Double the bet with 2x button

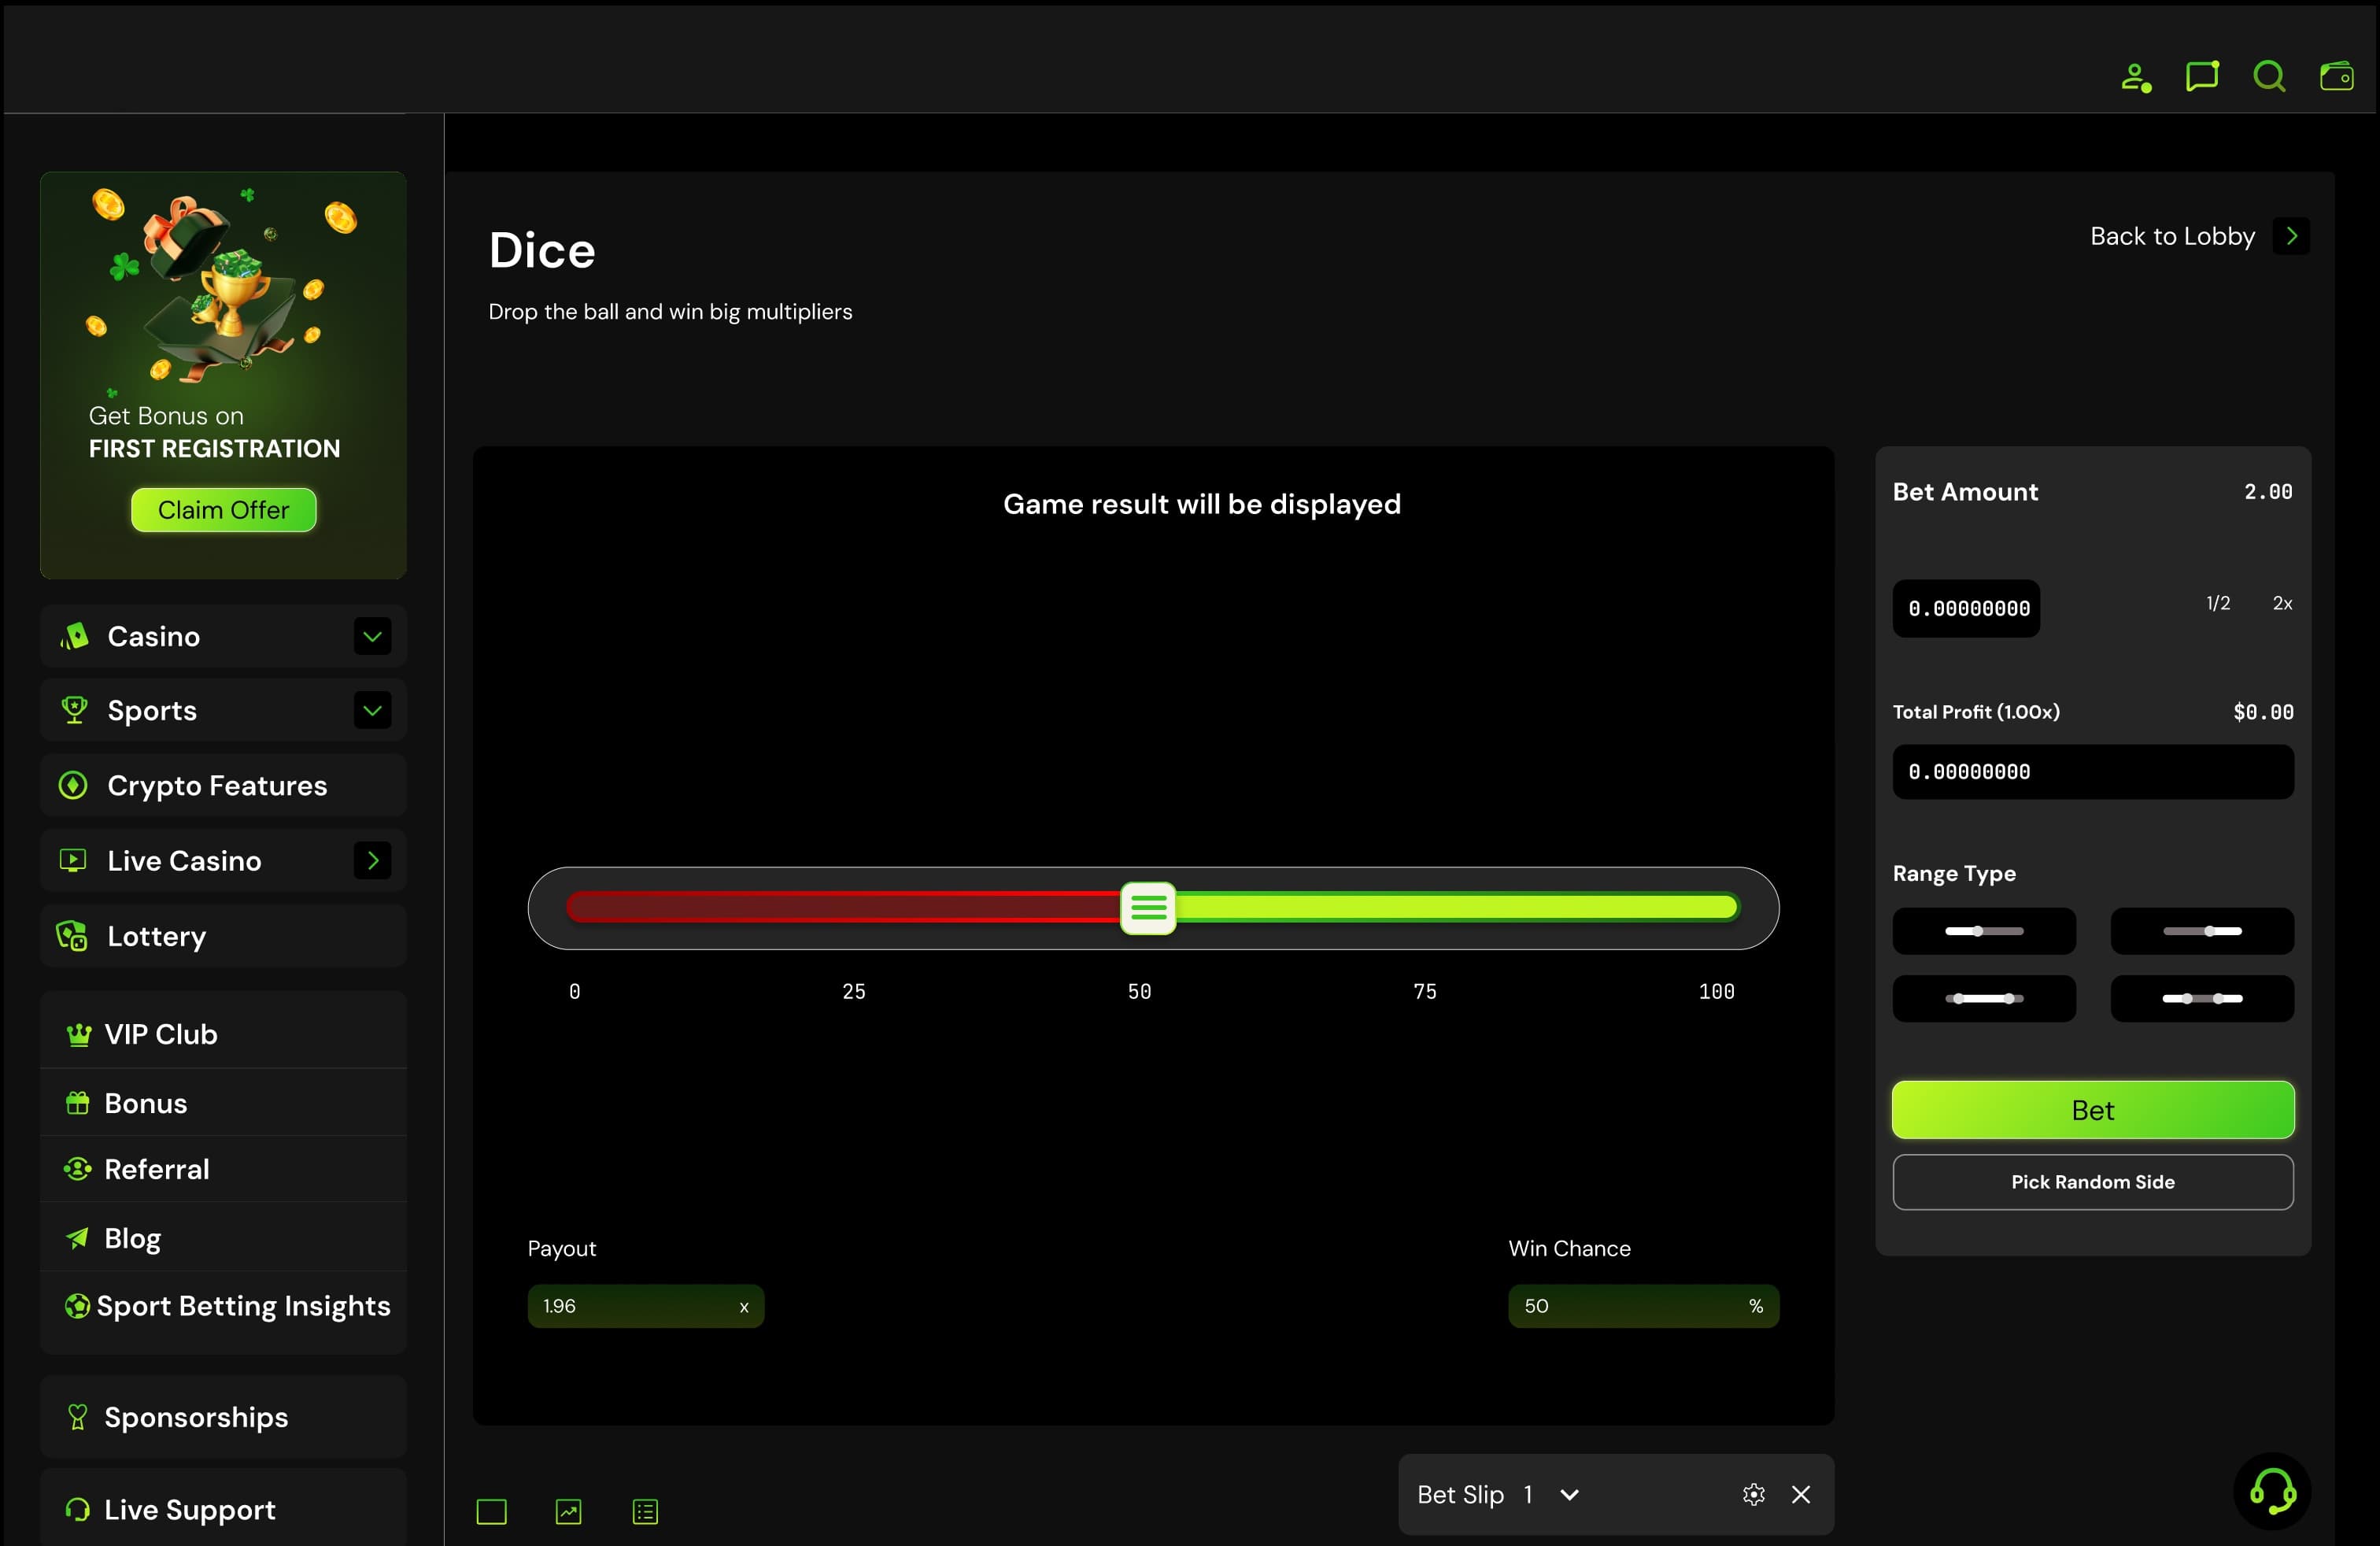(2282, 603)
